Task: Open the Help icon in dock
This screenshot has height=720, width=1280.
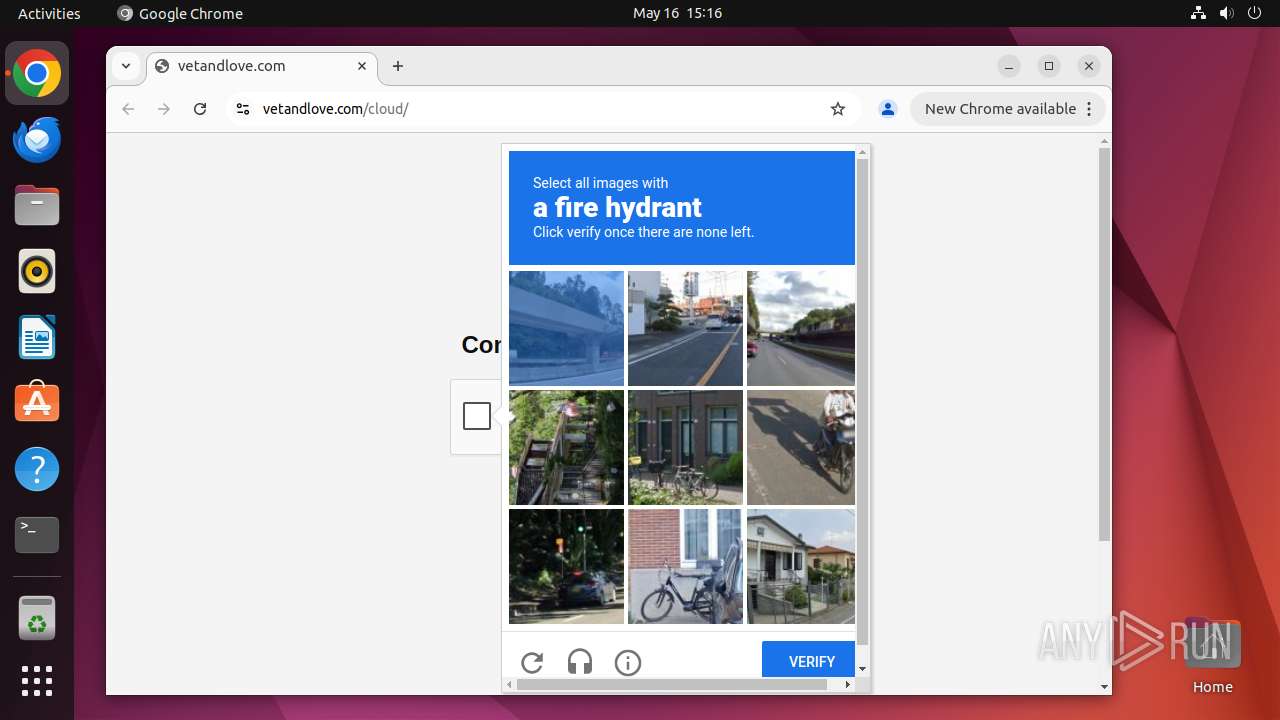Action: click(x=37, y=469)
